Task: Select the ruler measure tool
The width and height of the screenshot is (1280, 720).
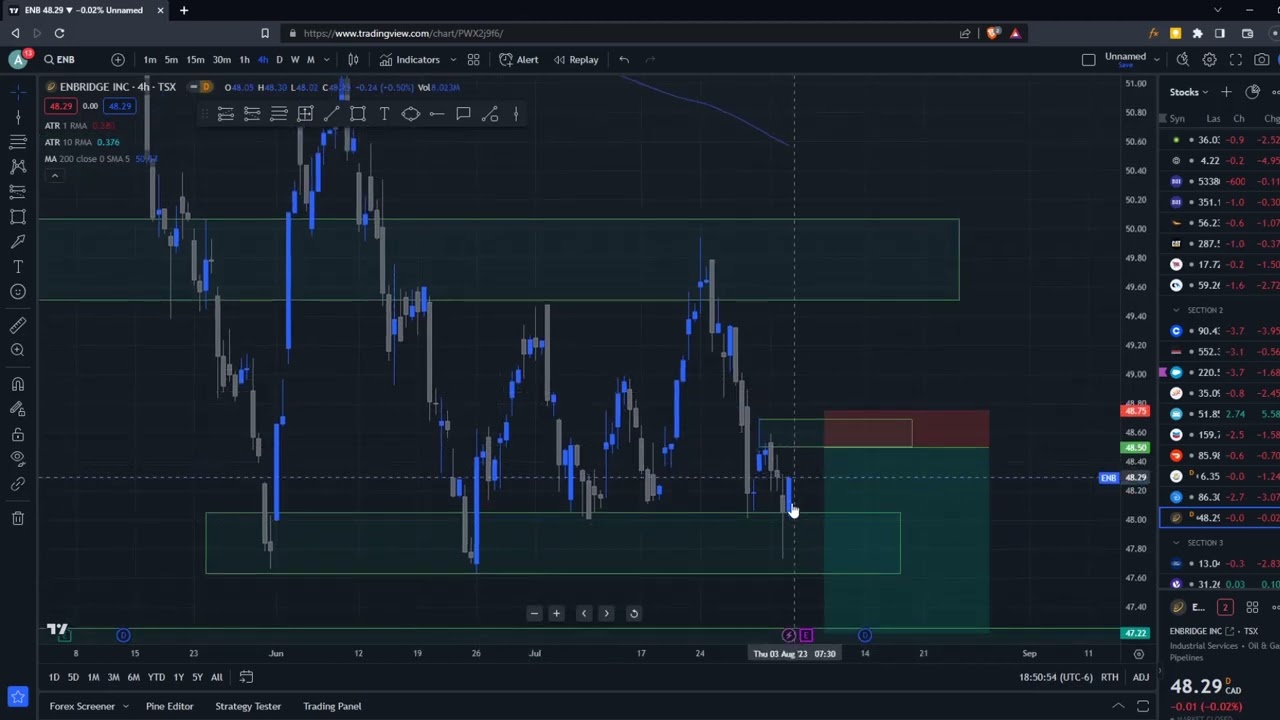Action: pyautogui.click(x=18, y=325)
